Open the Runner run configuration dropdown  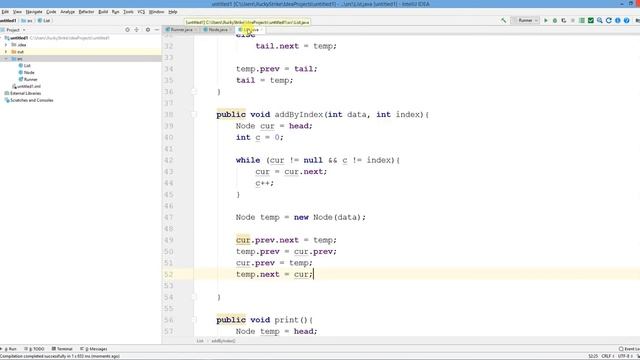(x=525, y=20)
